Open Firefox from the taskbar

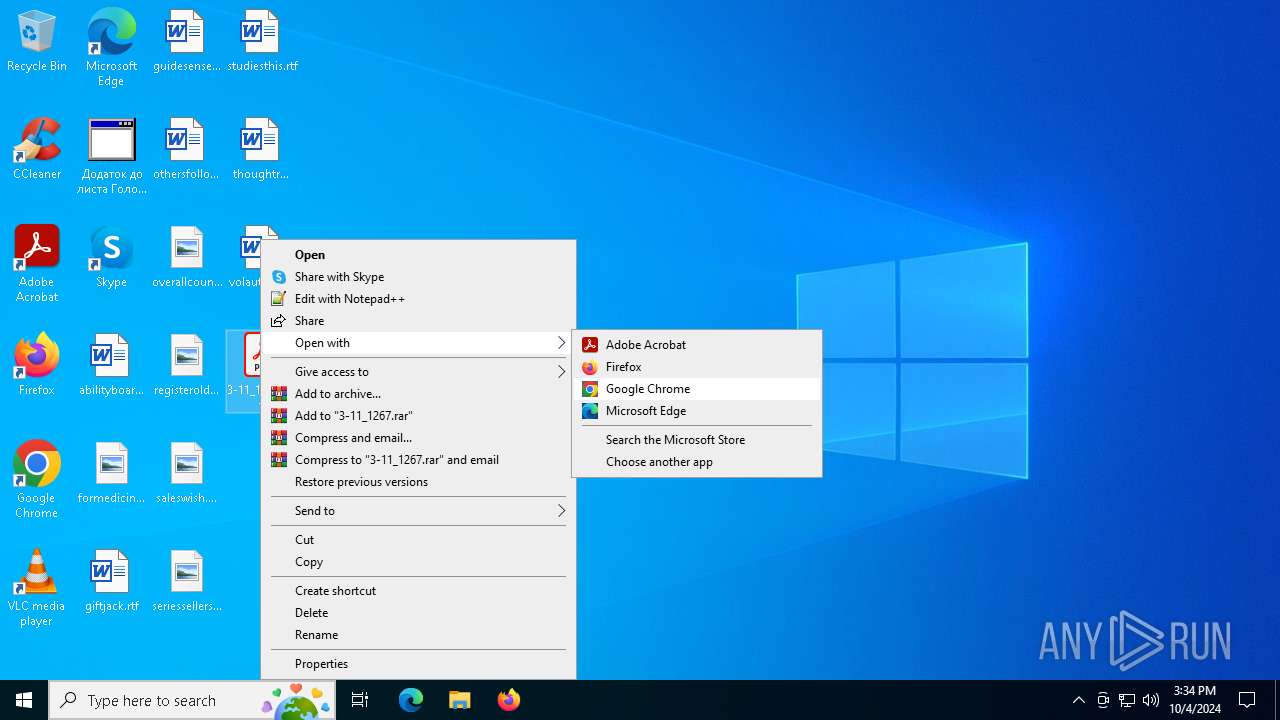(x=508, y=700)
